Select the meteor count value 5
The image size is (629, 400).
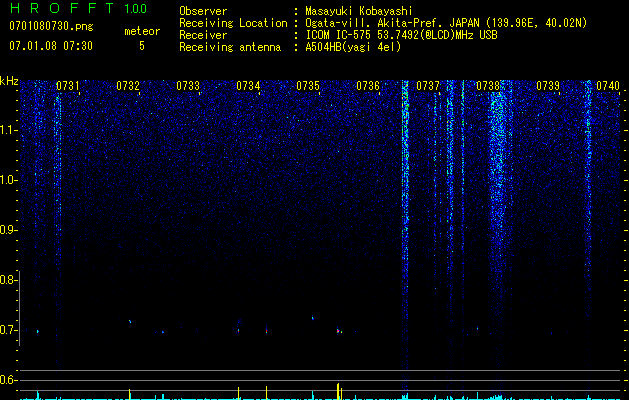(x=142, y=46)
